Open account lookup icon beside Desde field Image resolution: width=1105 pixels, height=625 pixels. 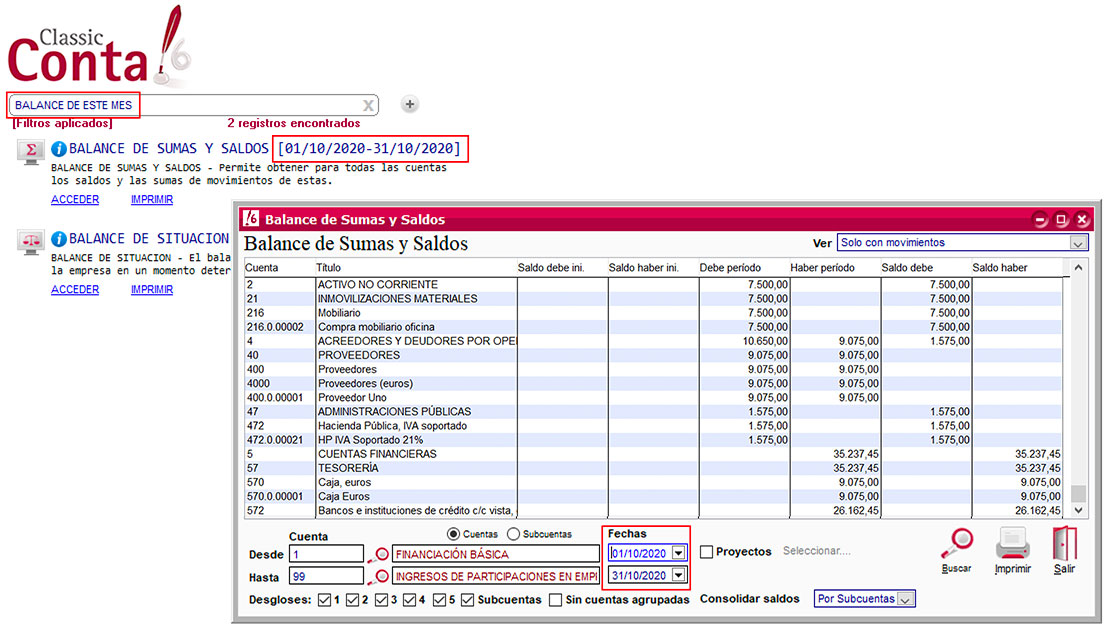379,555
